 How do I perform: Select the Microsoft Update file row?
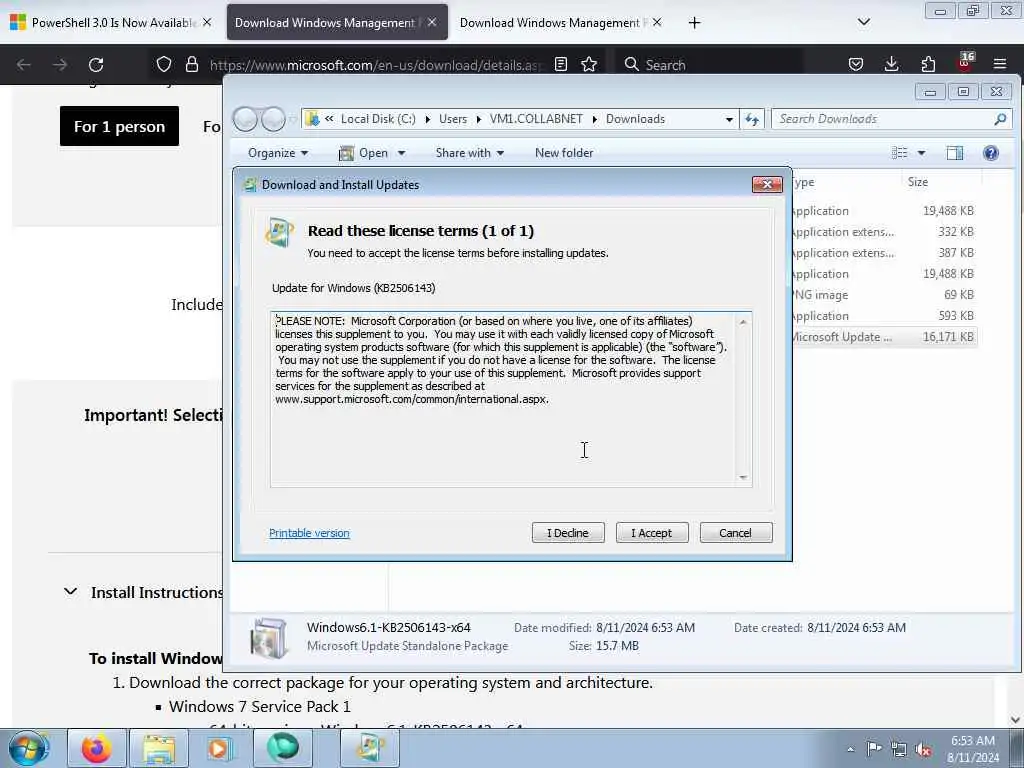coord(885,337)
